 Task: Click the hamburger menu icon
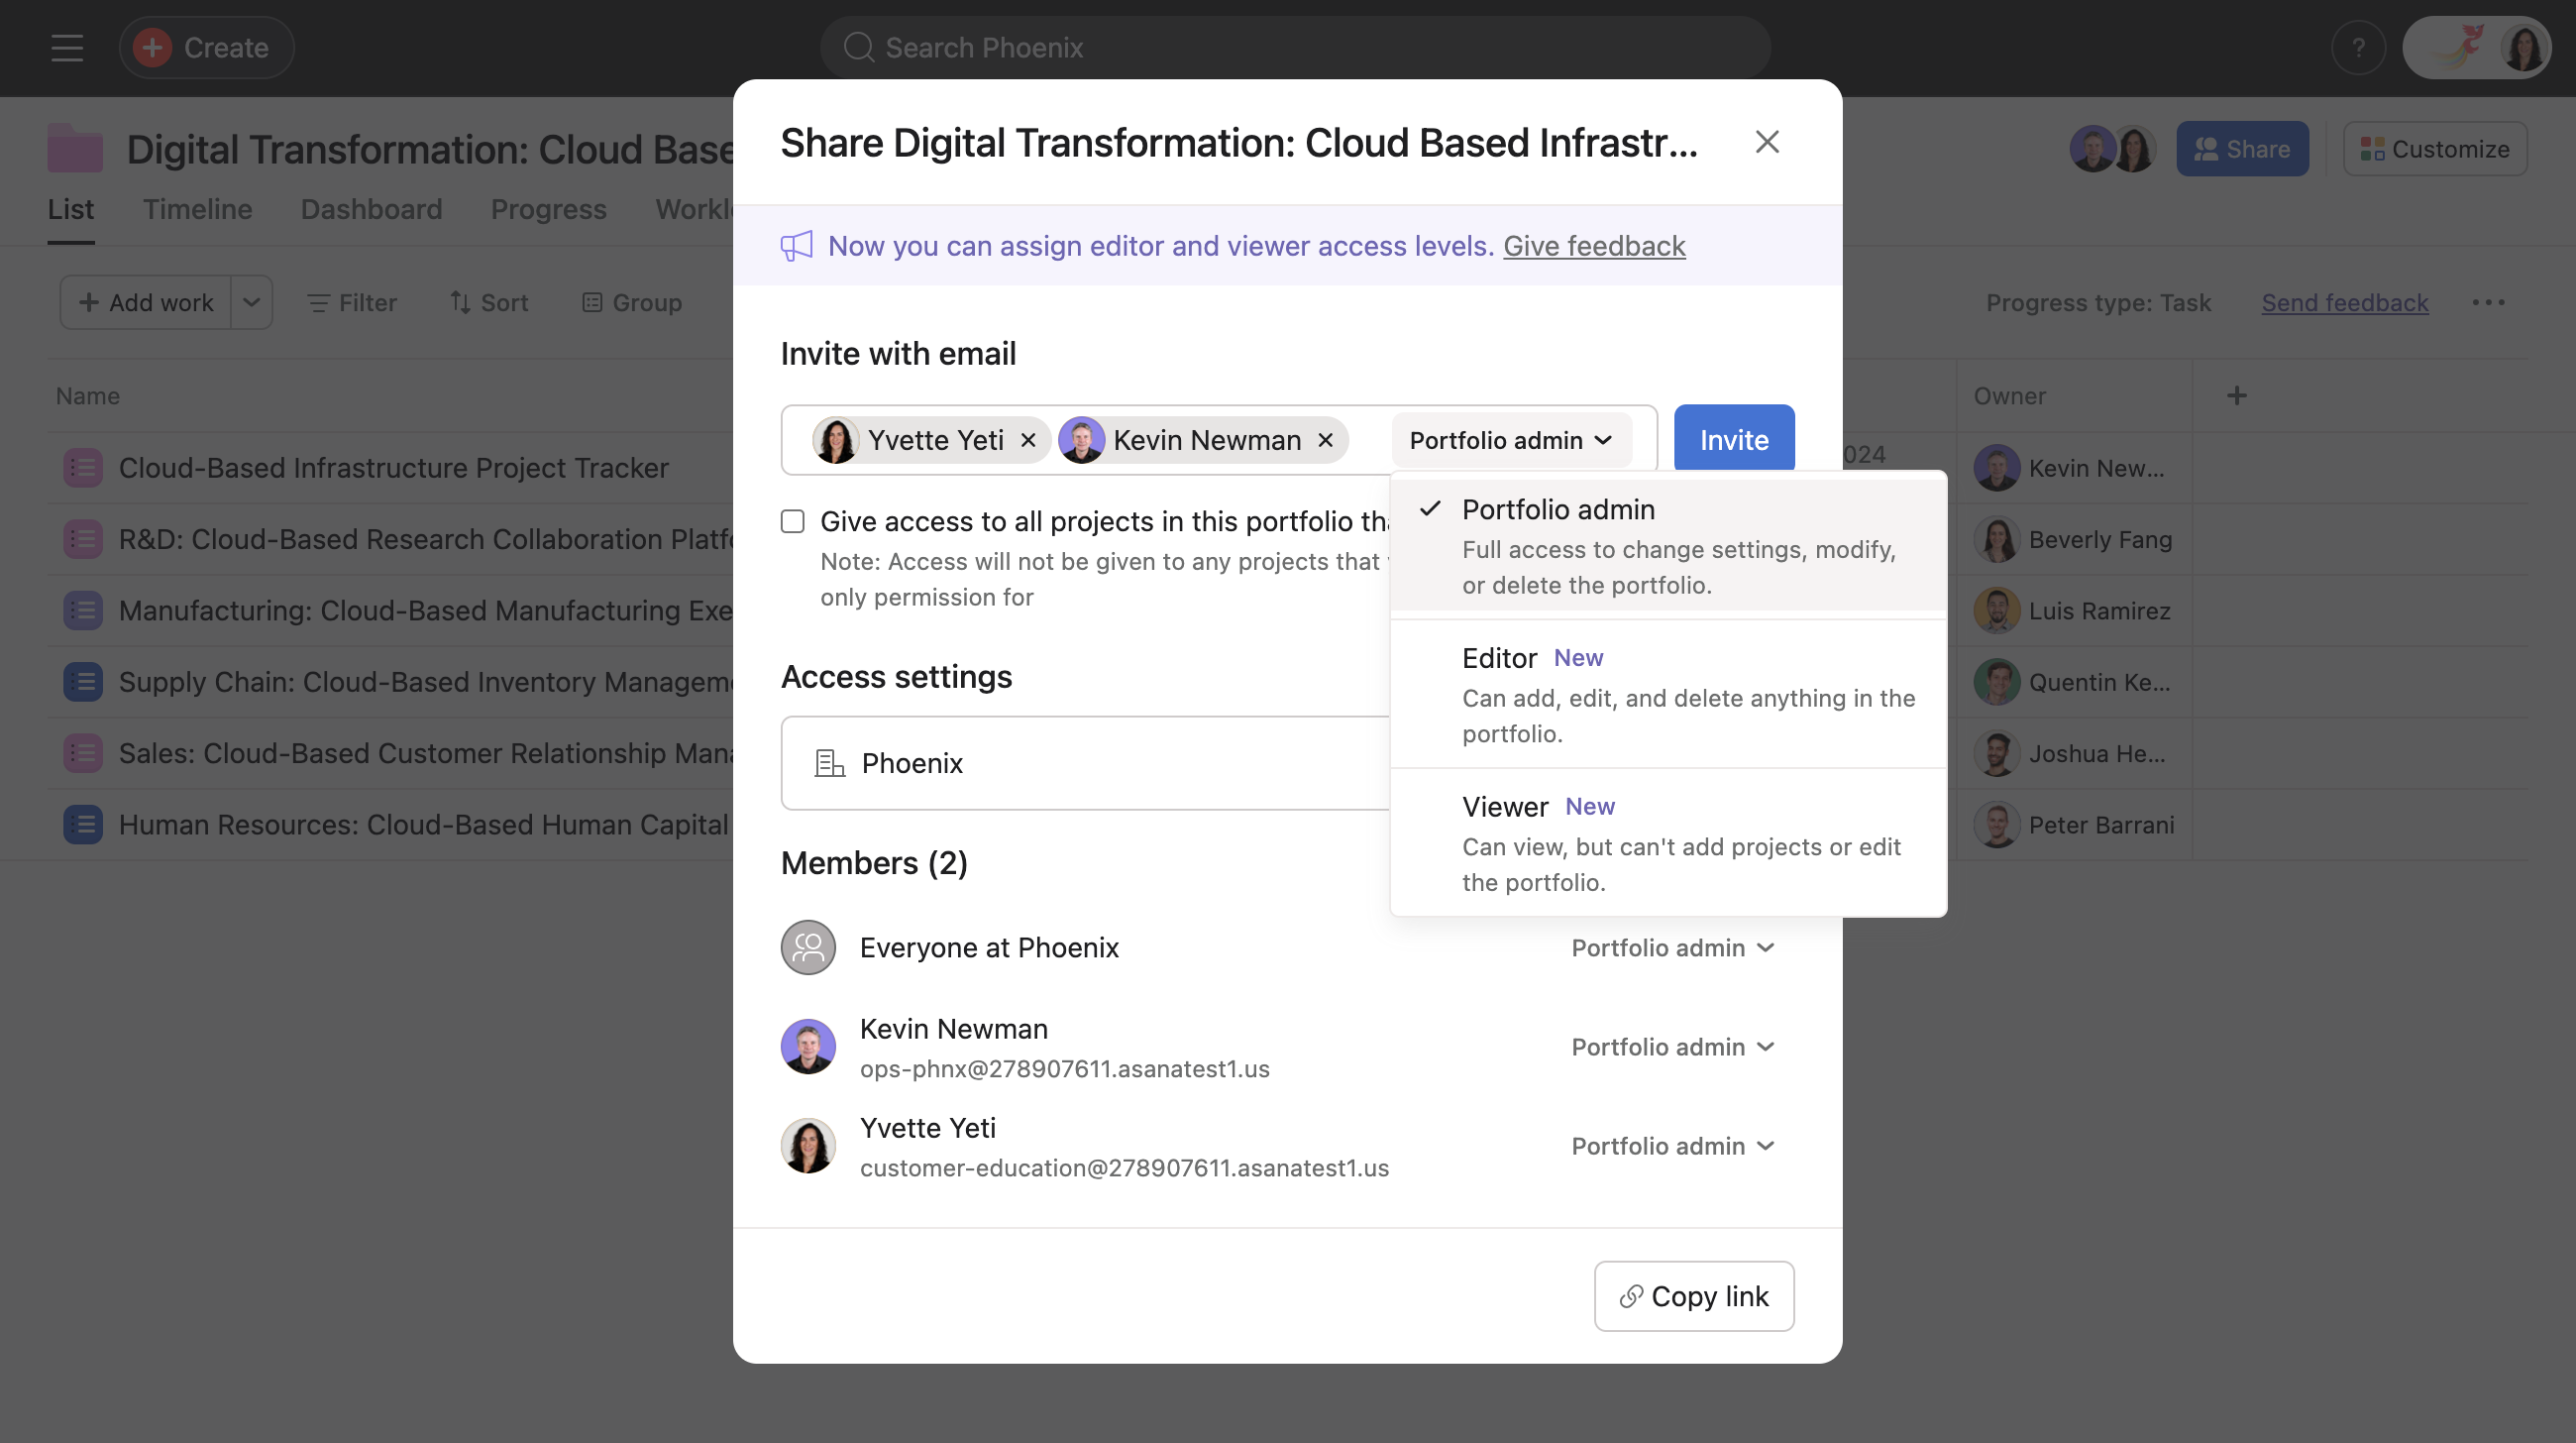tap(67, 47)
